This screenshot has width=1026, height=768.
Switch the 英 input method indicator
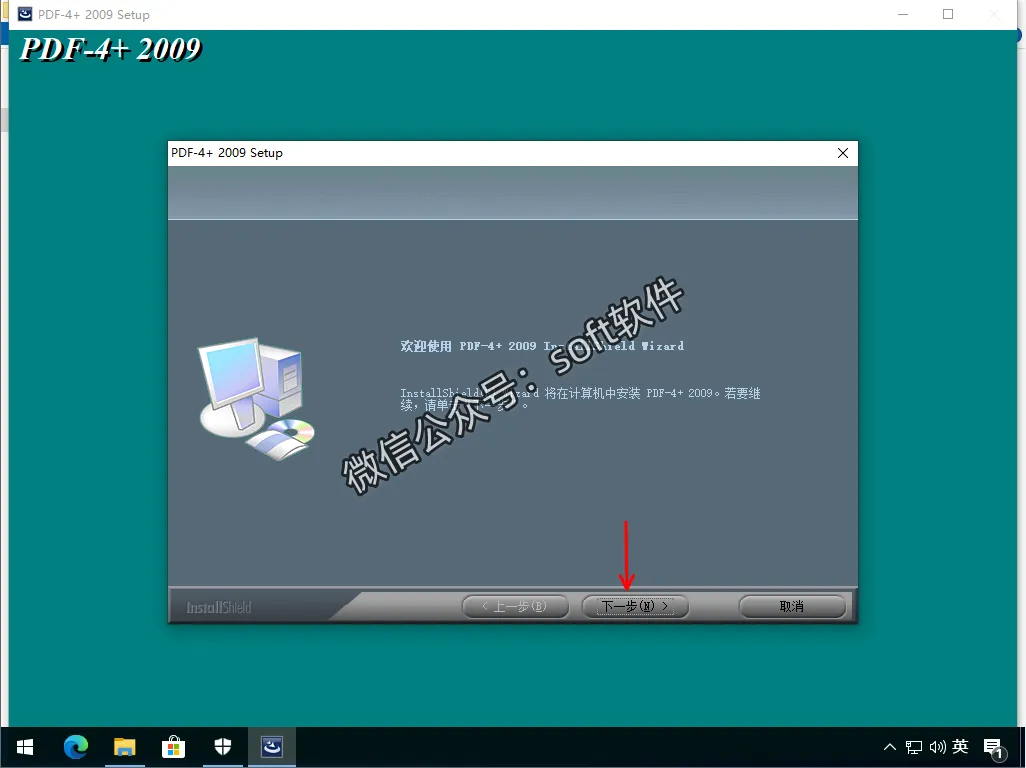[960, 746]
